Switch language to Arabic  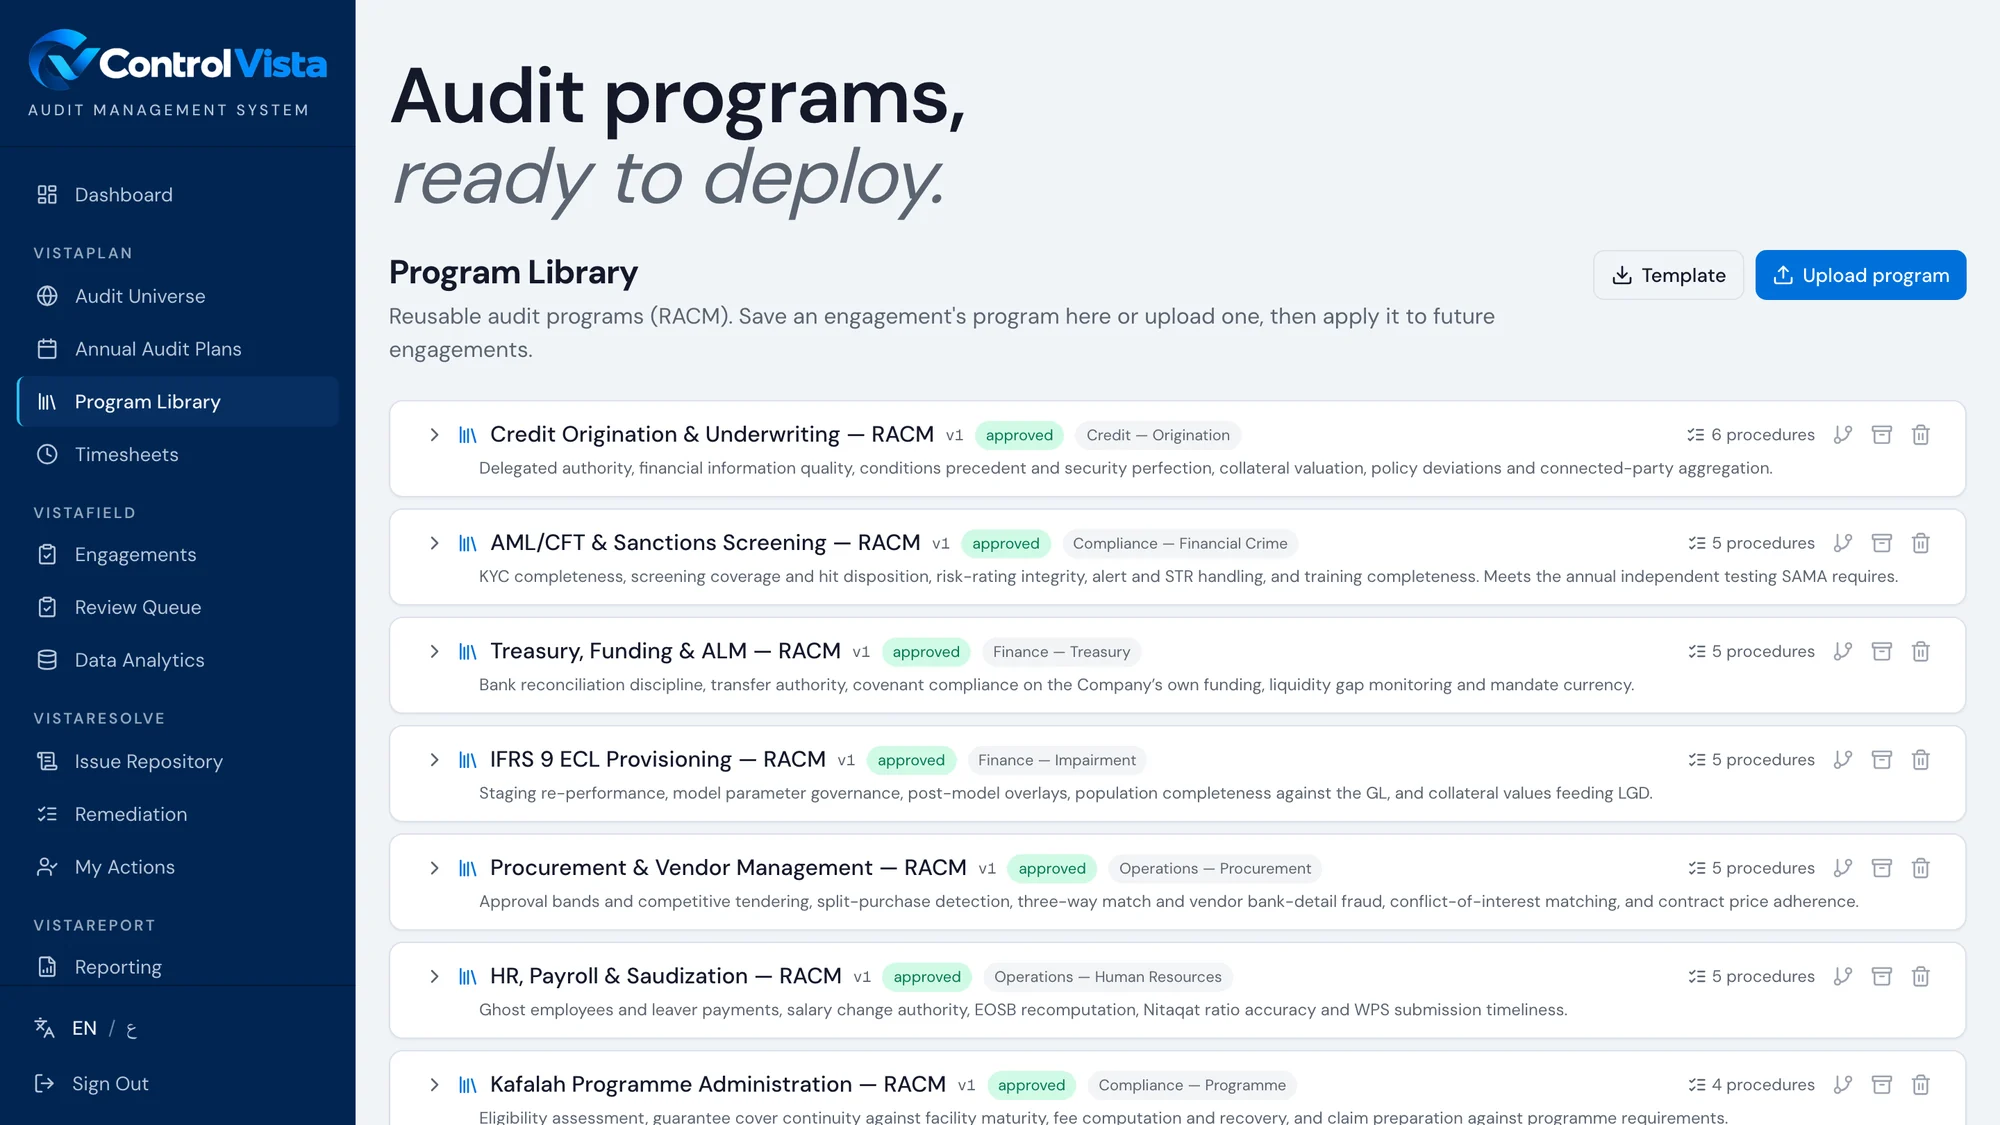tap(131, 1029)
